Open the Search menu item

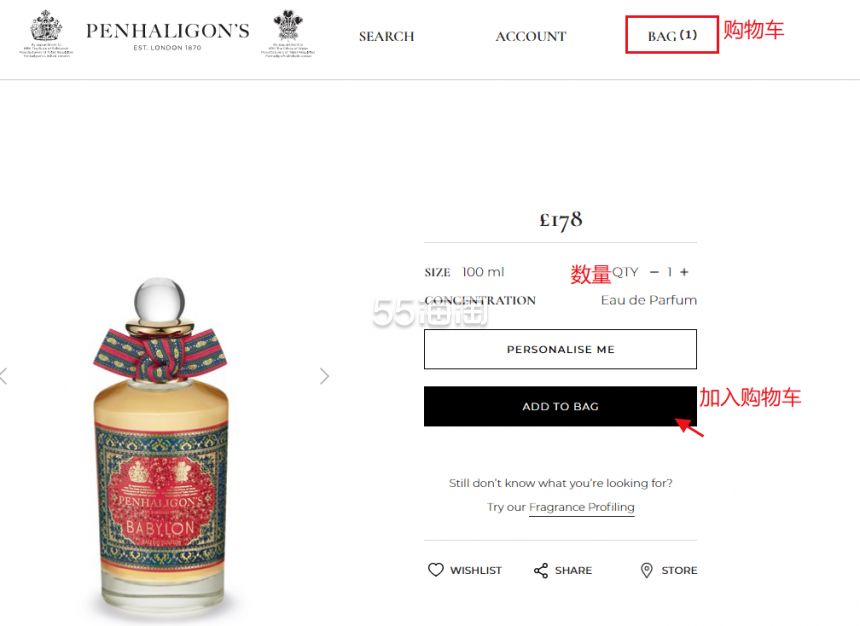(x=387, y=37)
